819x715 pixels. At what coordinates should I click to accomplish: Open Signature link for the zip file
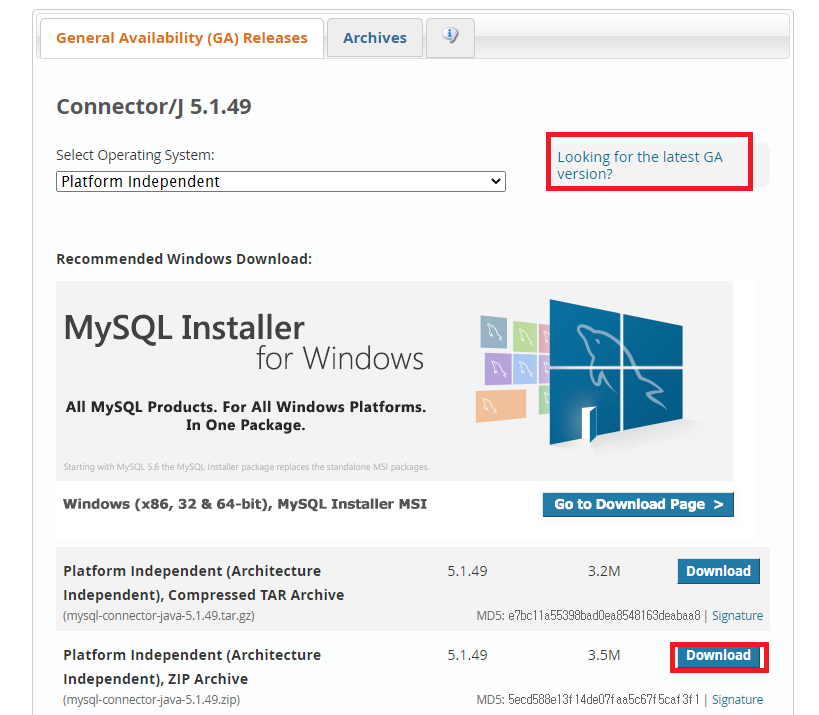[737, 699]
